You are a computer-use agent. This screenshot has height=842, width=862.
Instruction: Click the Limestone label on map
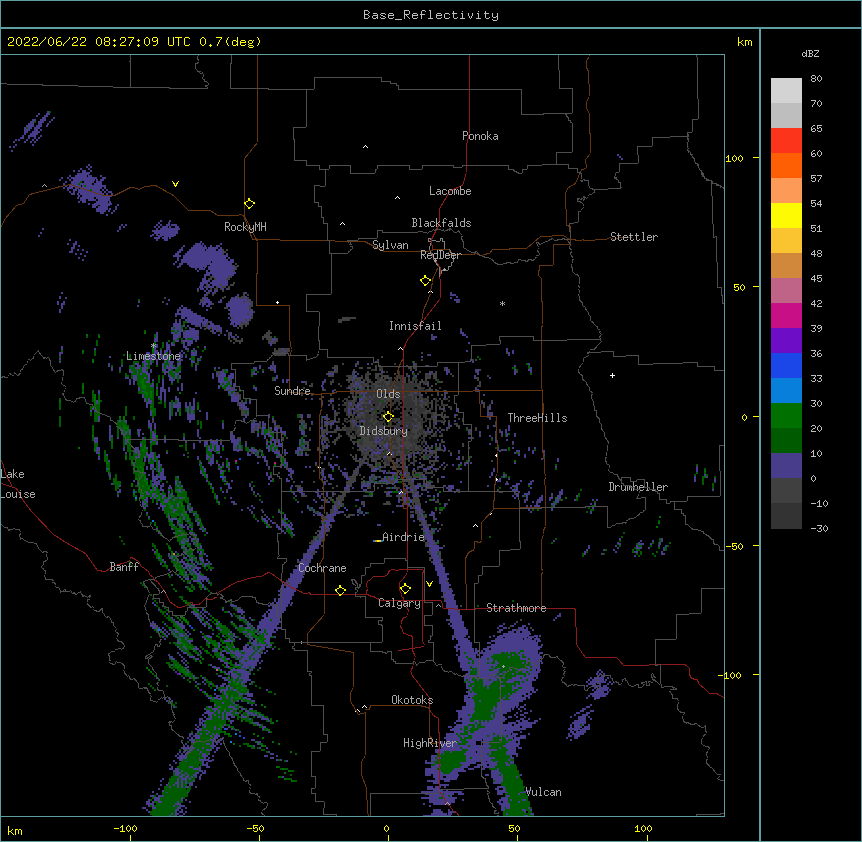tap(153, 356)
